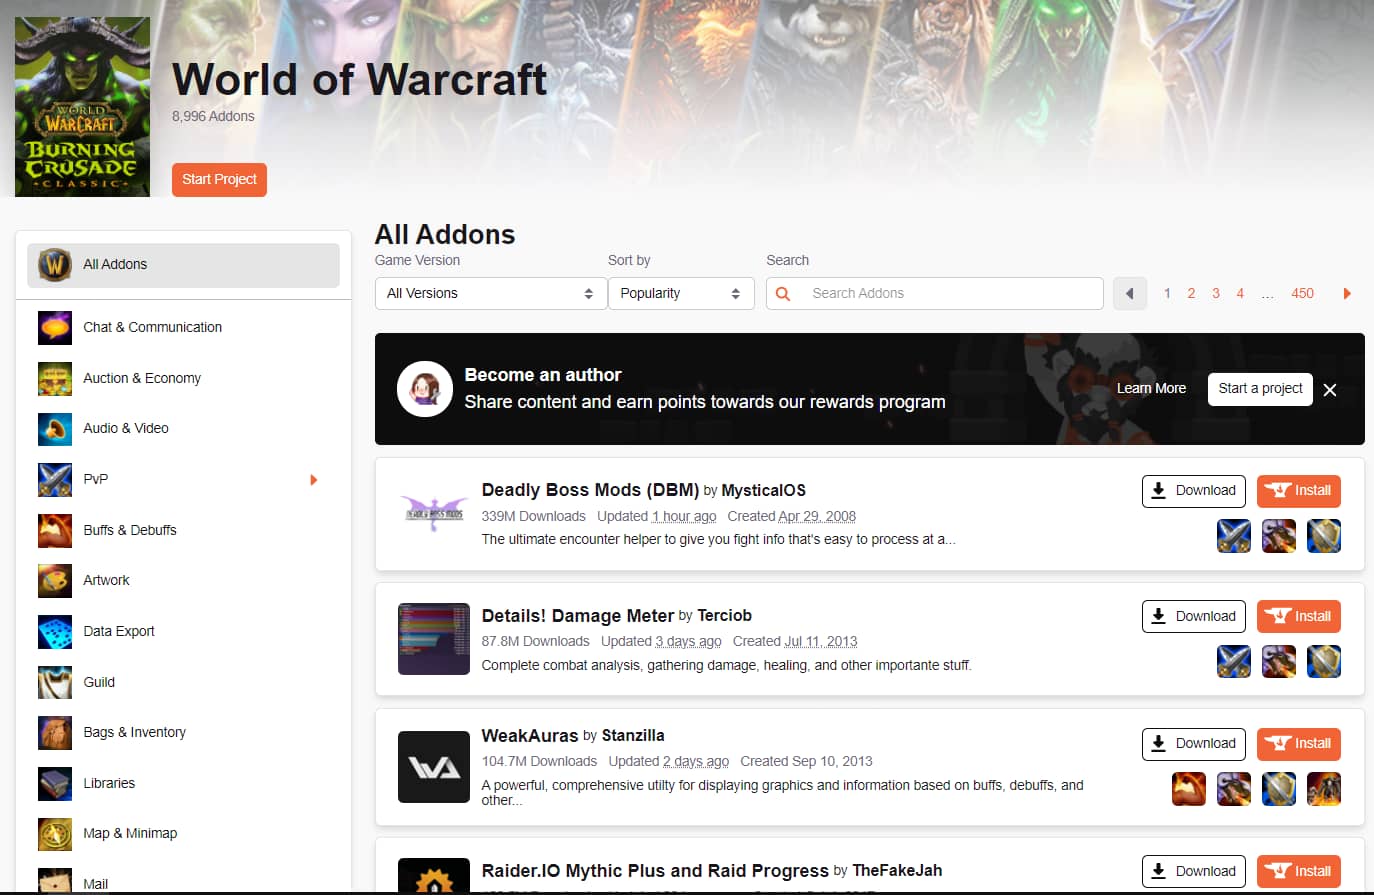Click the Chat & Communication category icon
Screen dimensions: 1374x895
click(55, 327)
